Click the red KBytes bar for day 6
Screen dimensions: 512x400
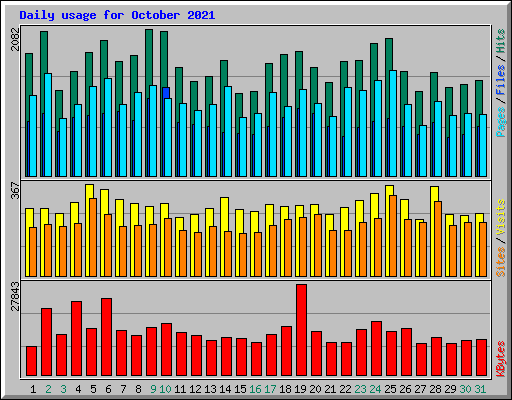click(106, 337)
